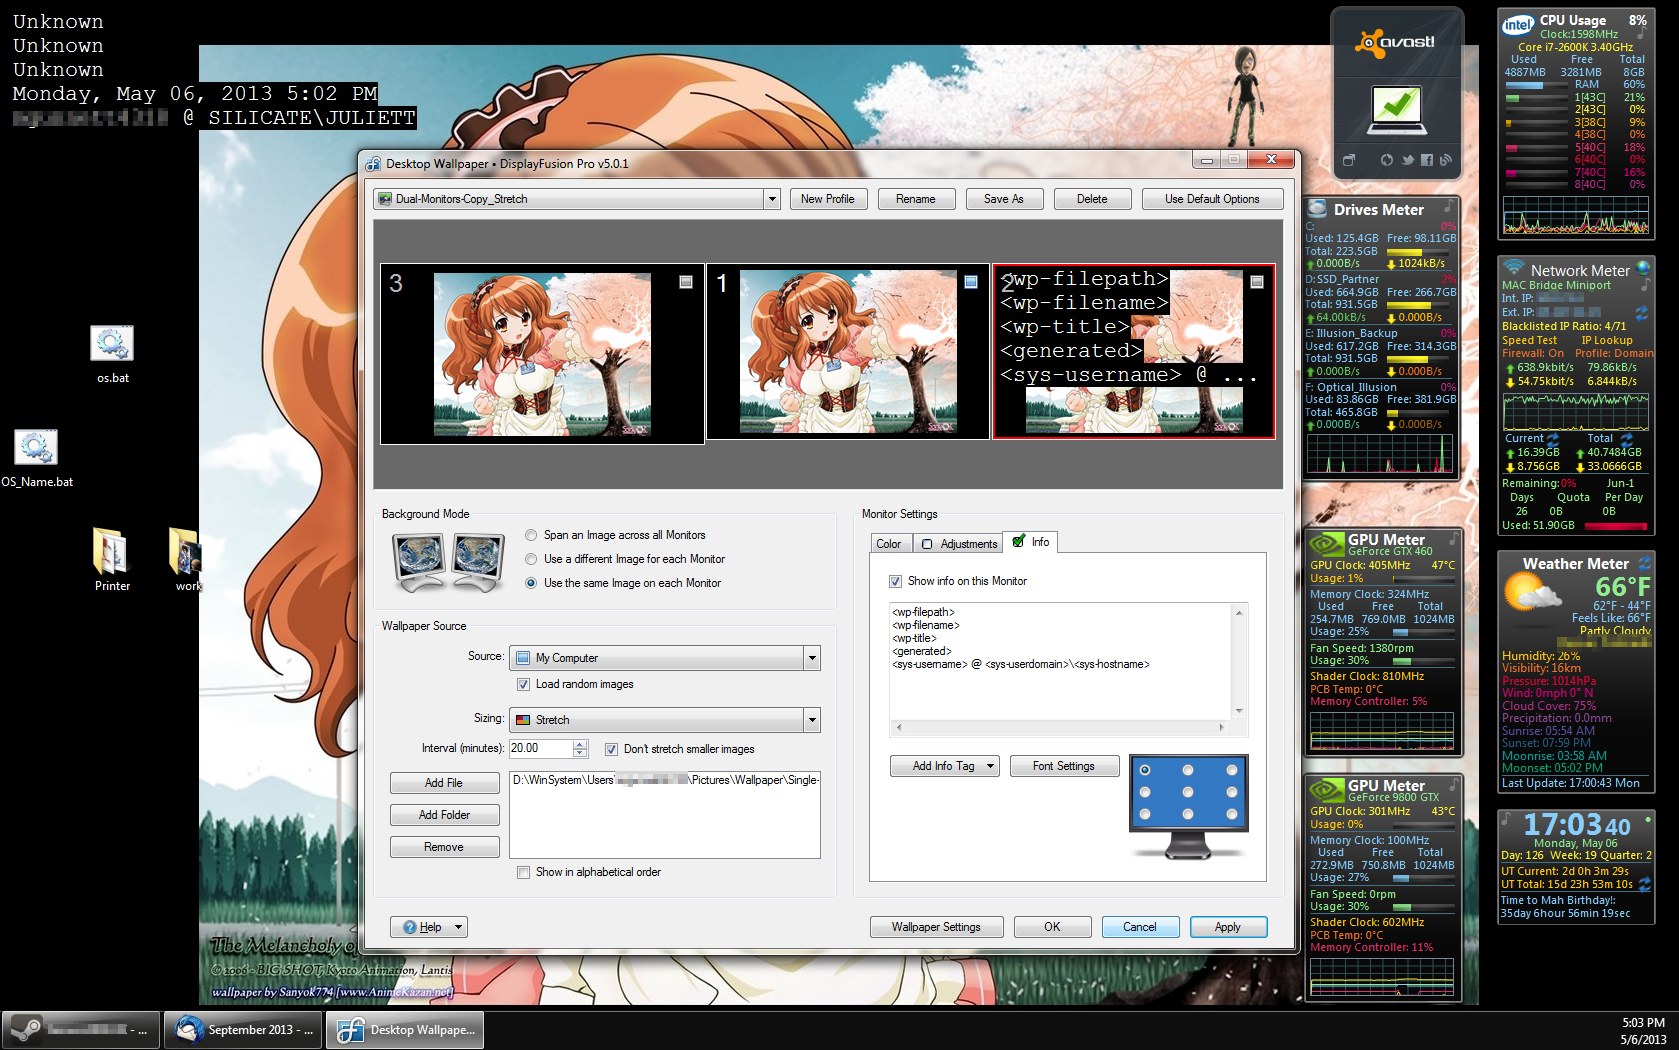1679x1050 pixels.
Task: Click Intel logo in CPU Usage gadget
Action: tap(1518, 25)
